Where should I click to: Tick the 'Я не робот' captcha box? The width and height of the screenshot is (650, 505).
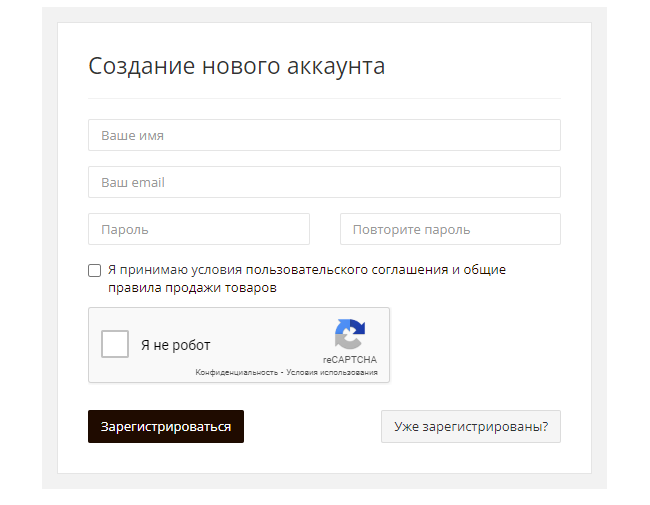[115, 344]
